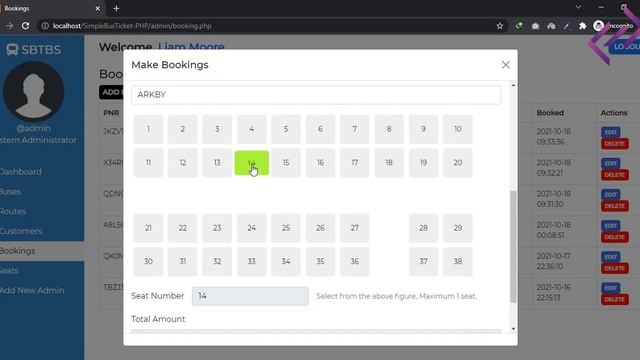This screenshot has width=640, height=360.
Task: Choose seat 13
Action: tap(217, 163)
